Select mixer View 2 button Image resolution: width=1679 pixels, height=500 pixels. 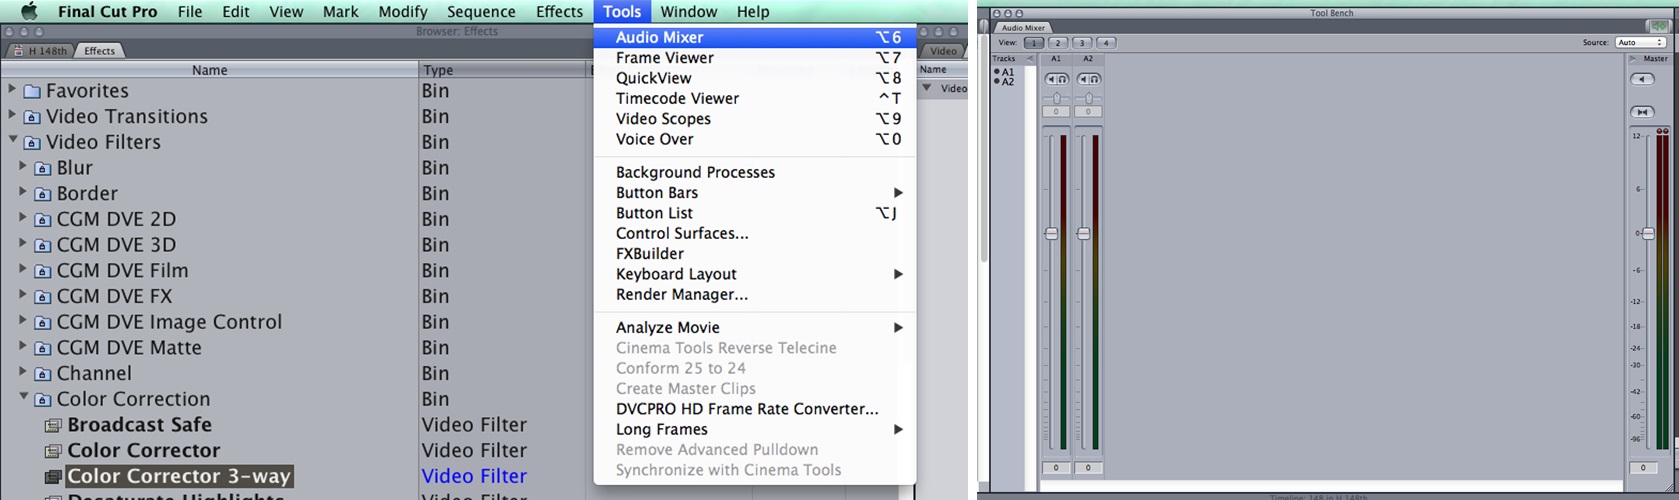point(1058,43)
